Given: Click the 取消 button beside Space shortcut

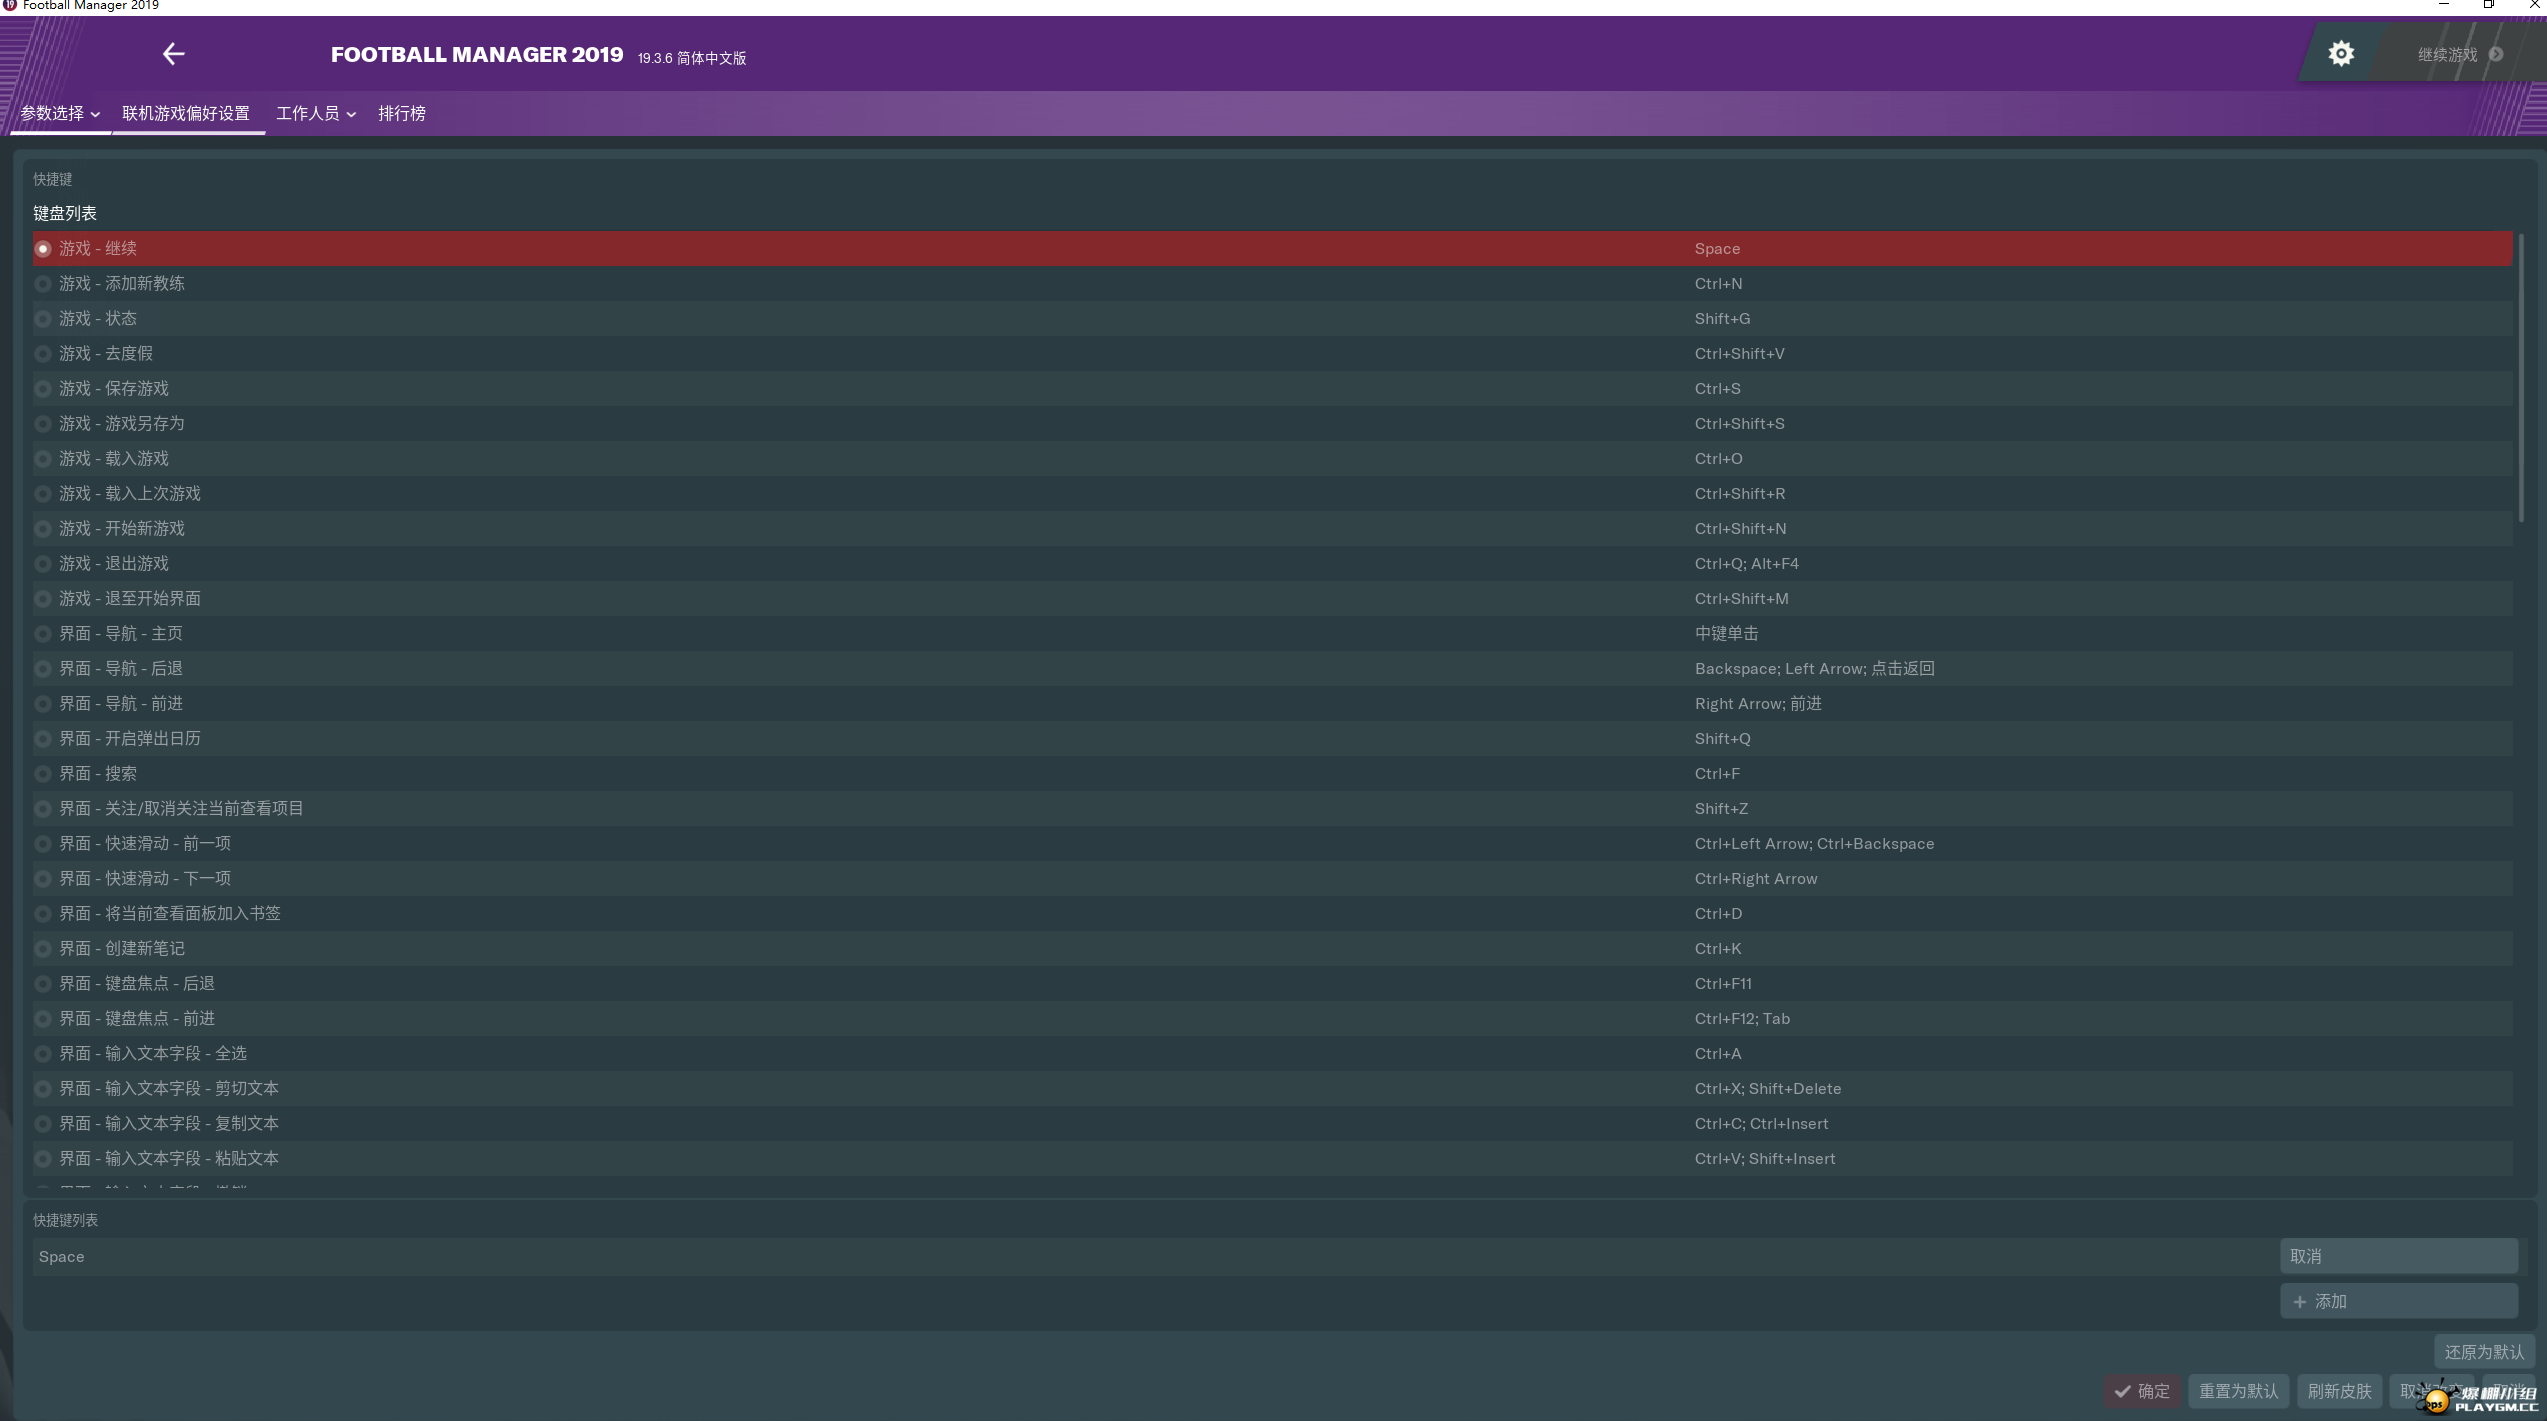Looking at the screenshot, I should point(2398,1256).
